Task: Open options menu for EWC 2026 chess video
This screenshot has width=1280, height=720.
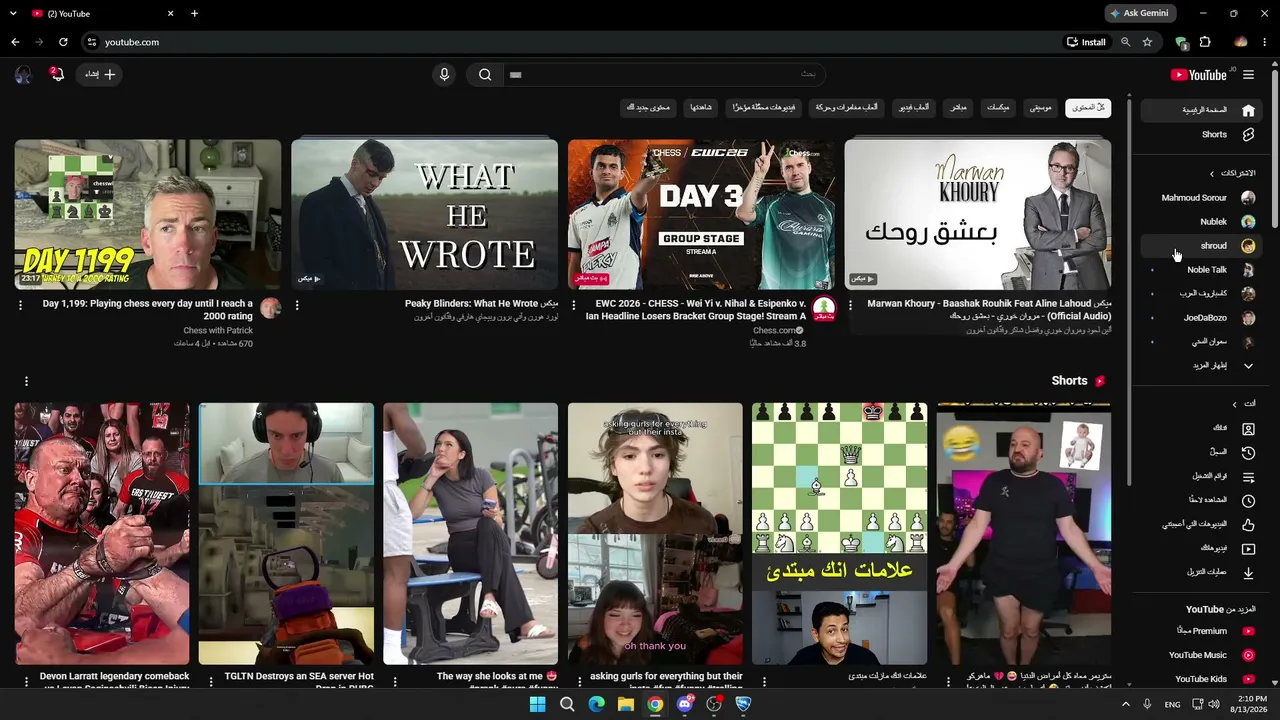Action: [574, 305]
